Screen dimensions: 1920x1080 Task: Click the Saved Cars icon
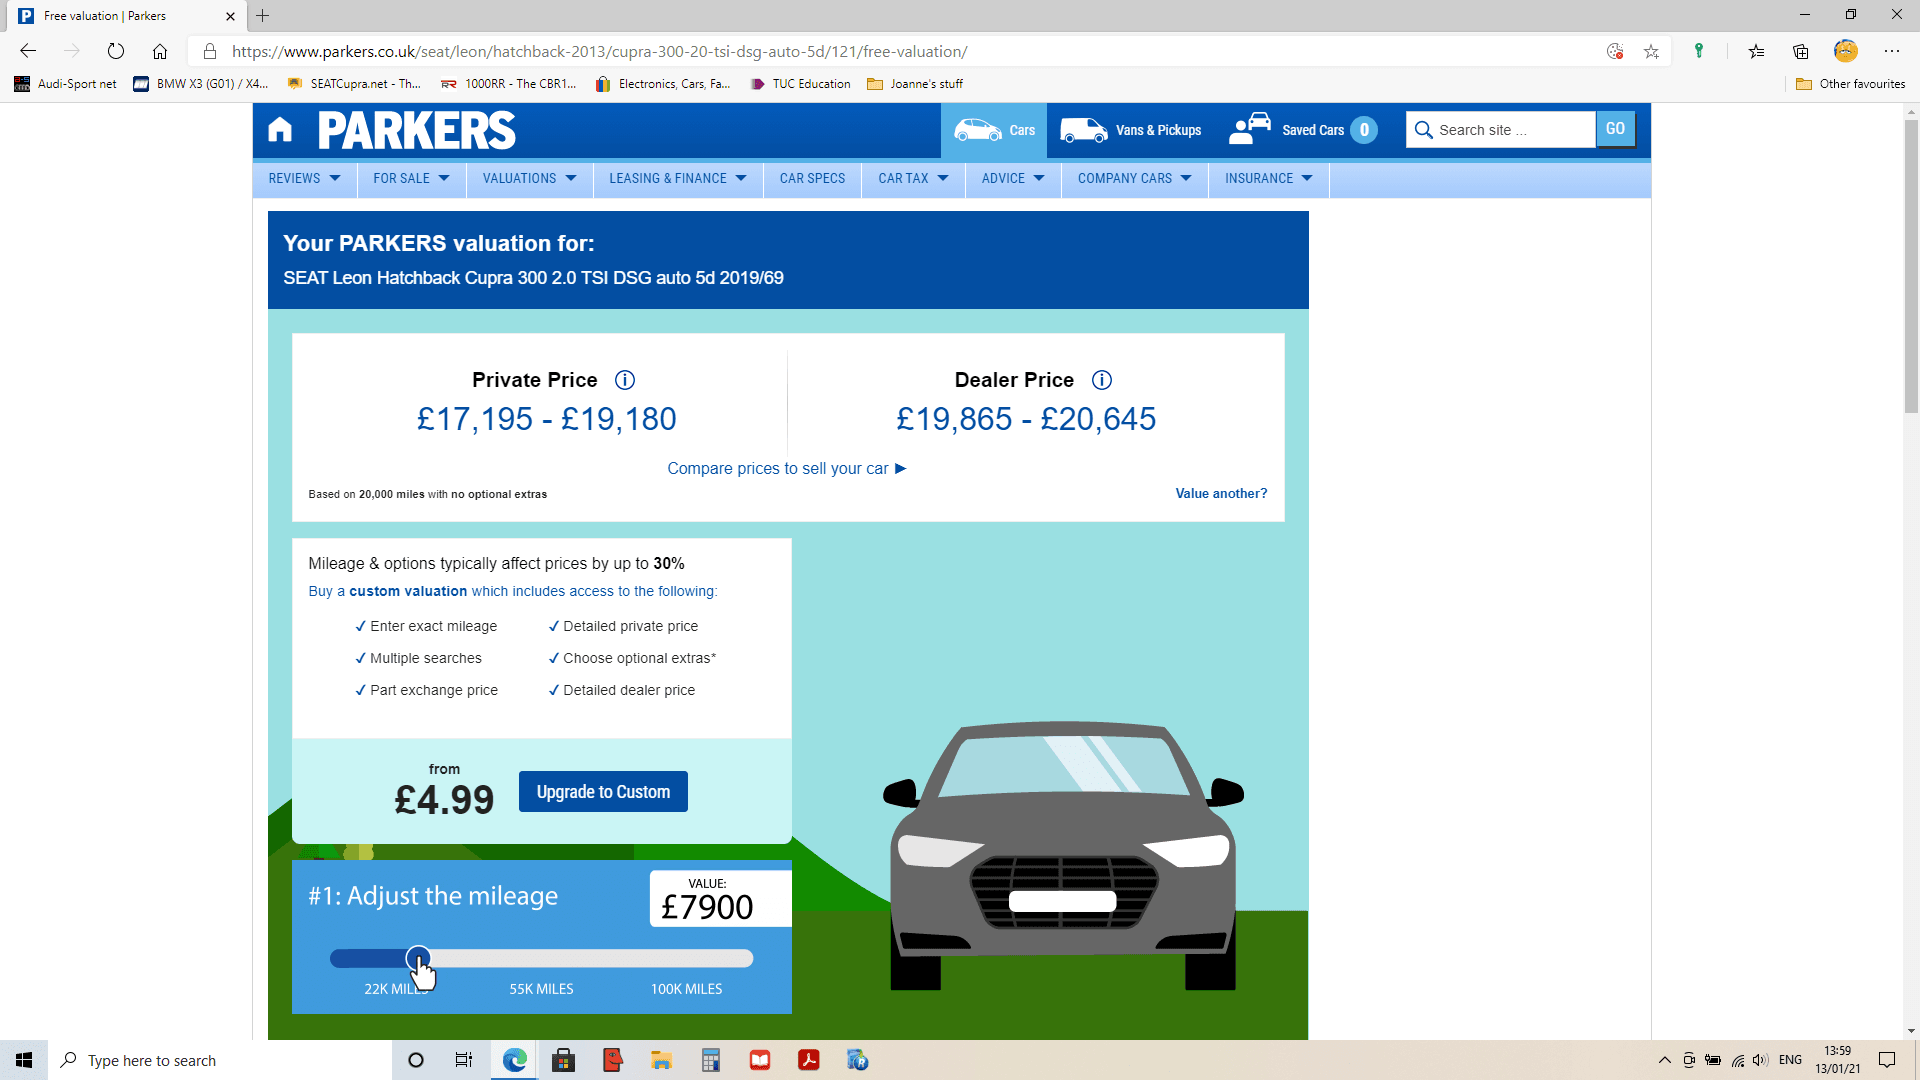pos(1250,129)
